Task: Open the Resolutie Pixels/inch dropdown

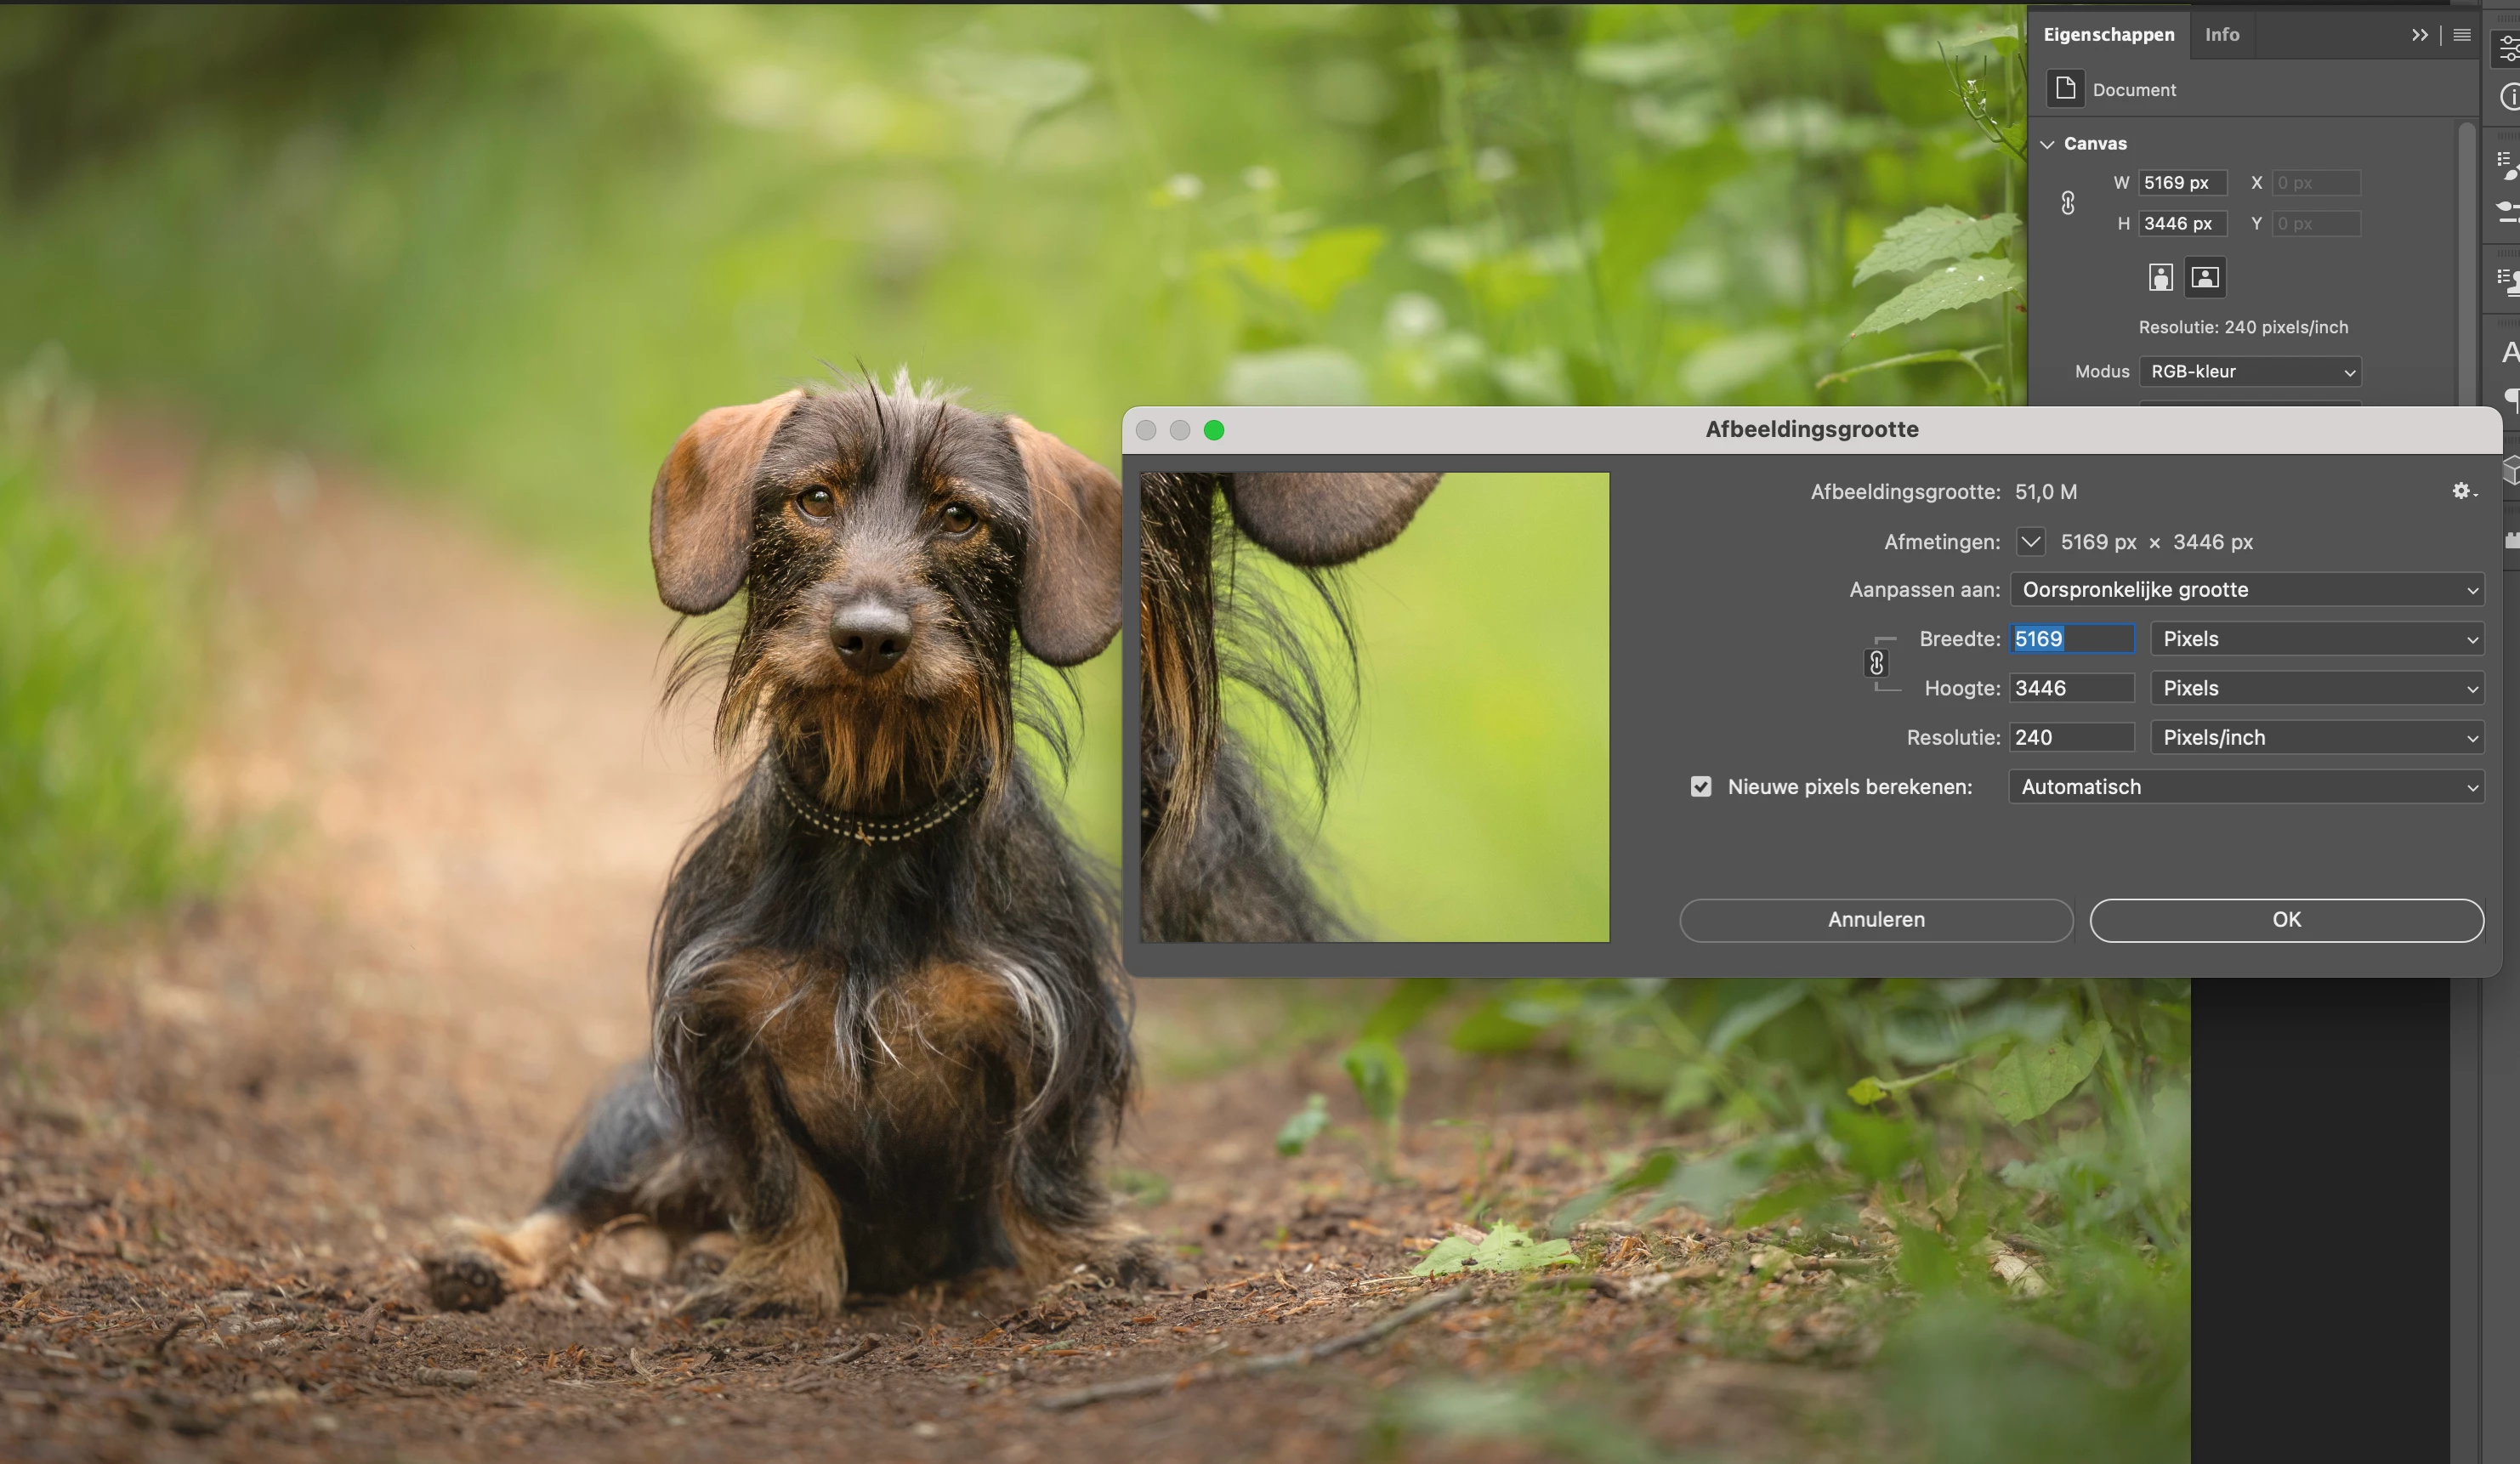Action: pyautogui.click(x=2317, y=738)
